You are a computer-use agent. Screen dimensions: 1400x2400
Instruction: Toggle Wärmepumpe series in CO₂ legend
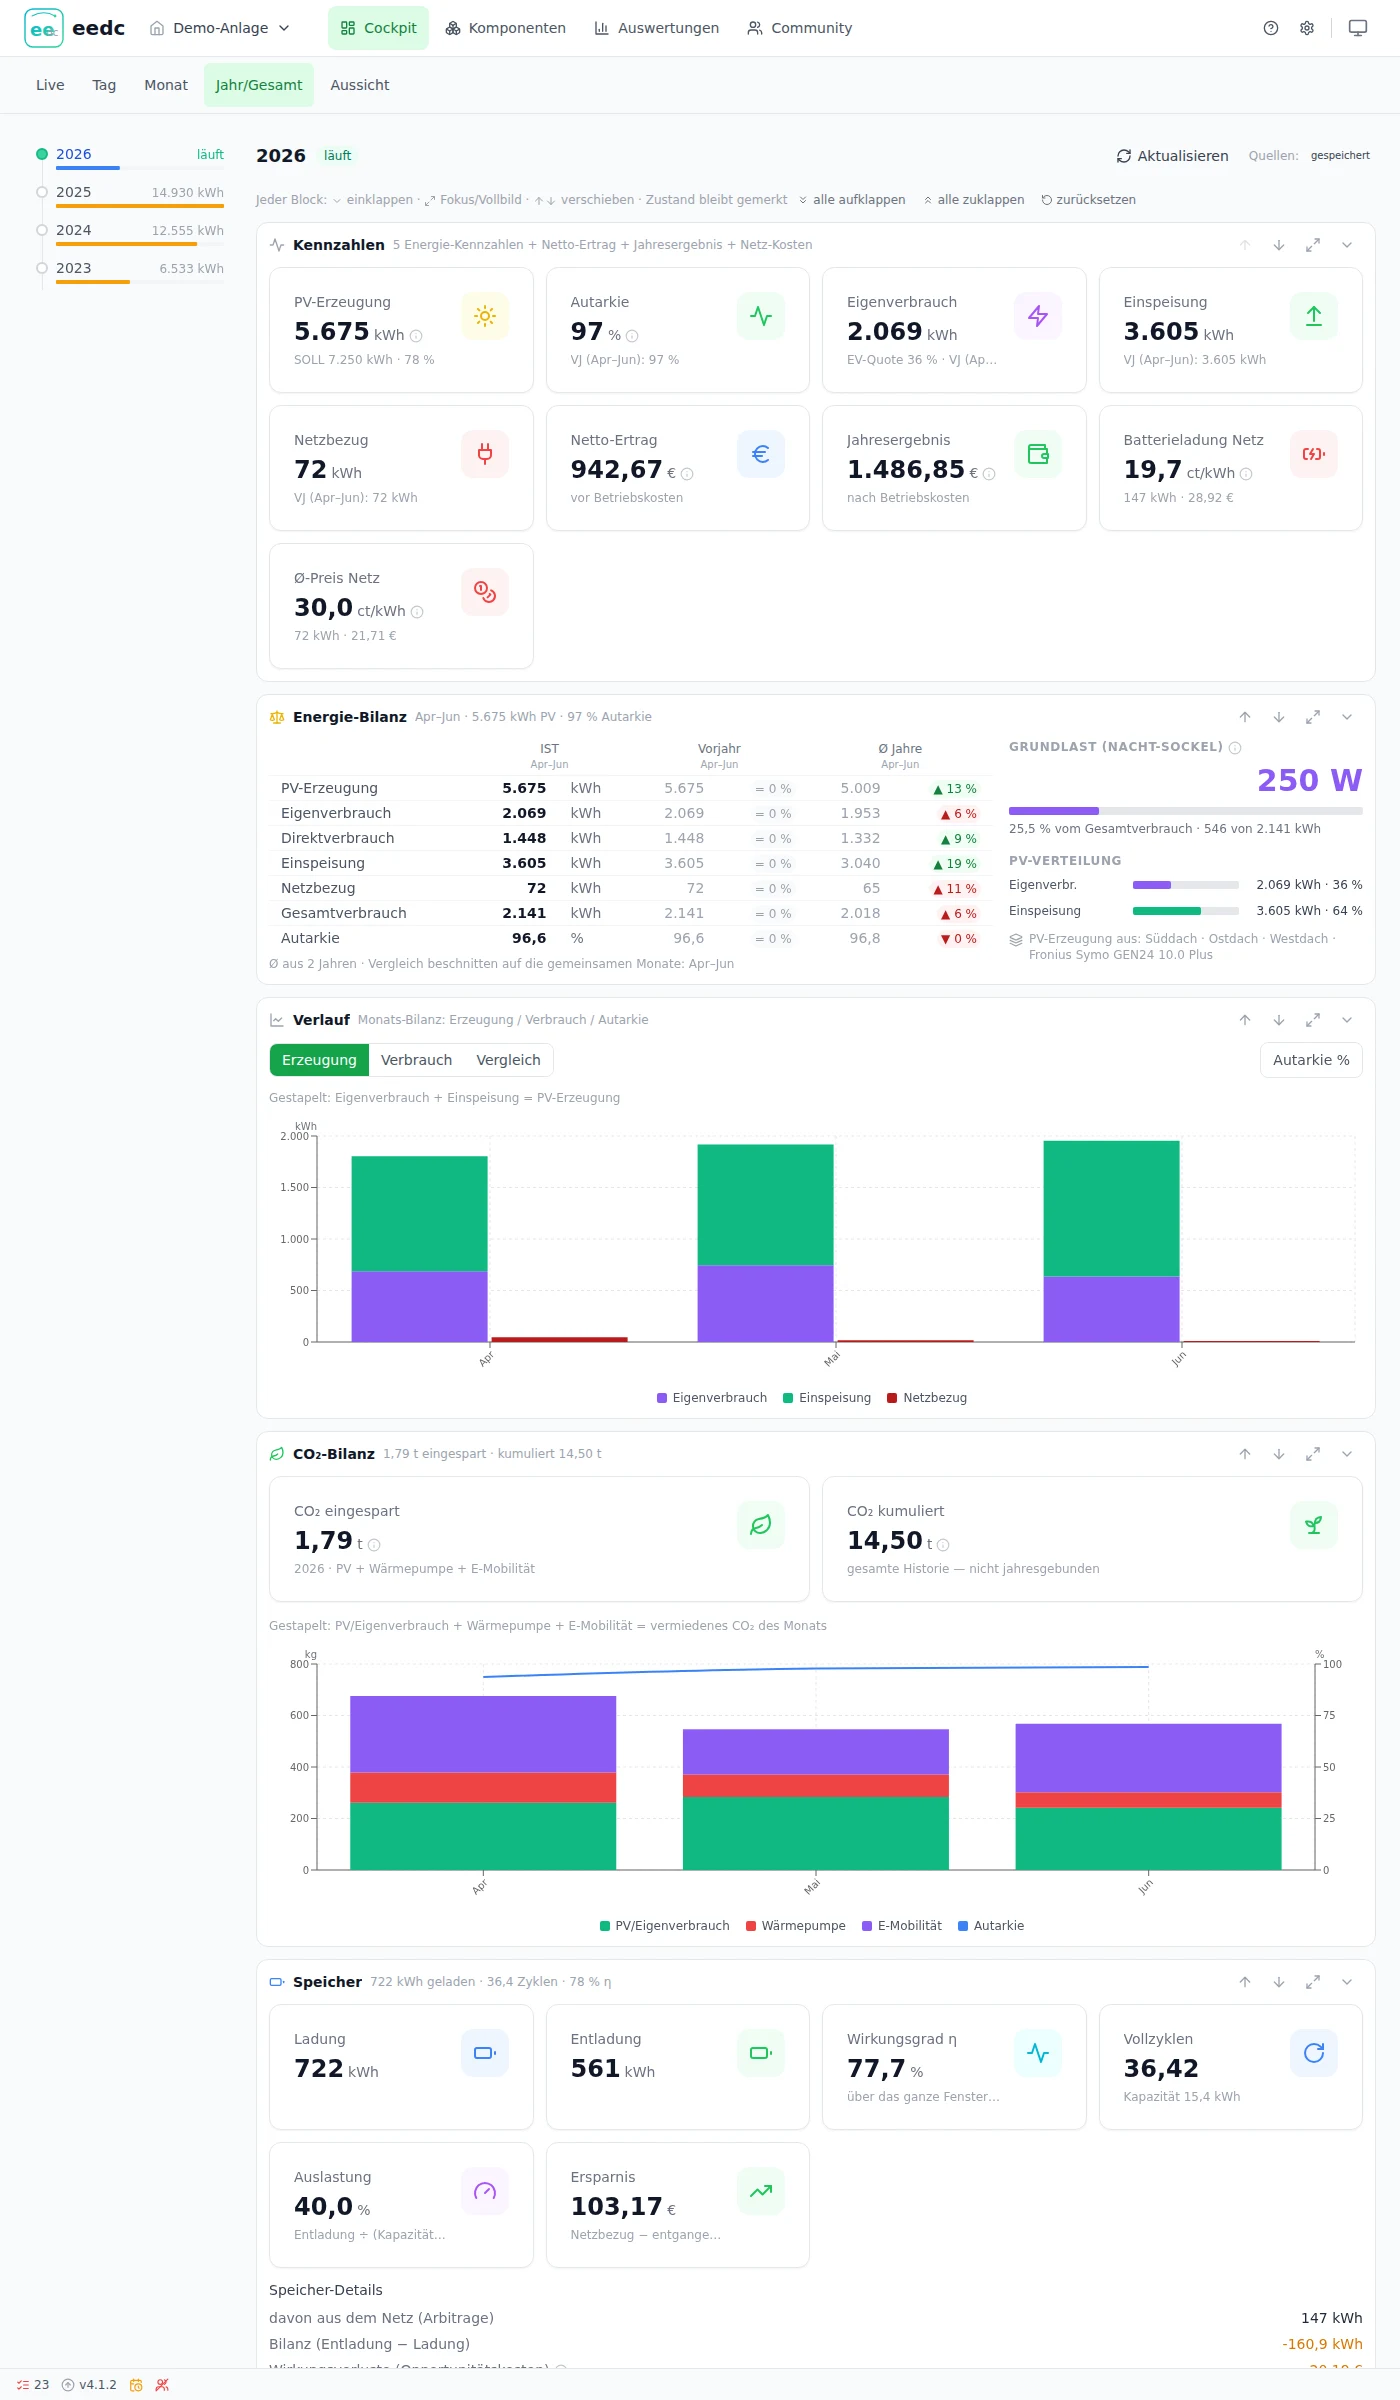pyautogui.click(x=796, y=1926)
